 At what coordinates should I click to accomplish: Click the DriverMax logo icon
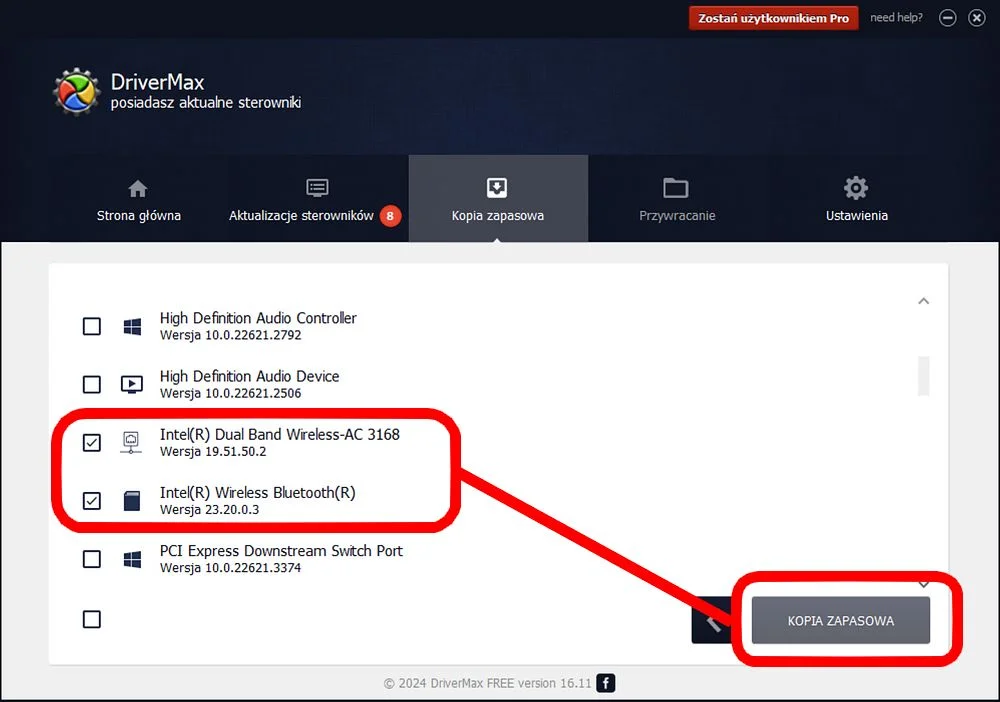pos(77,92)
